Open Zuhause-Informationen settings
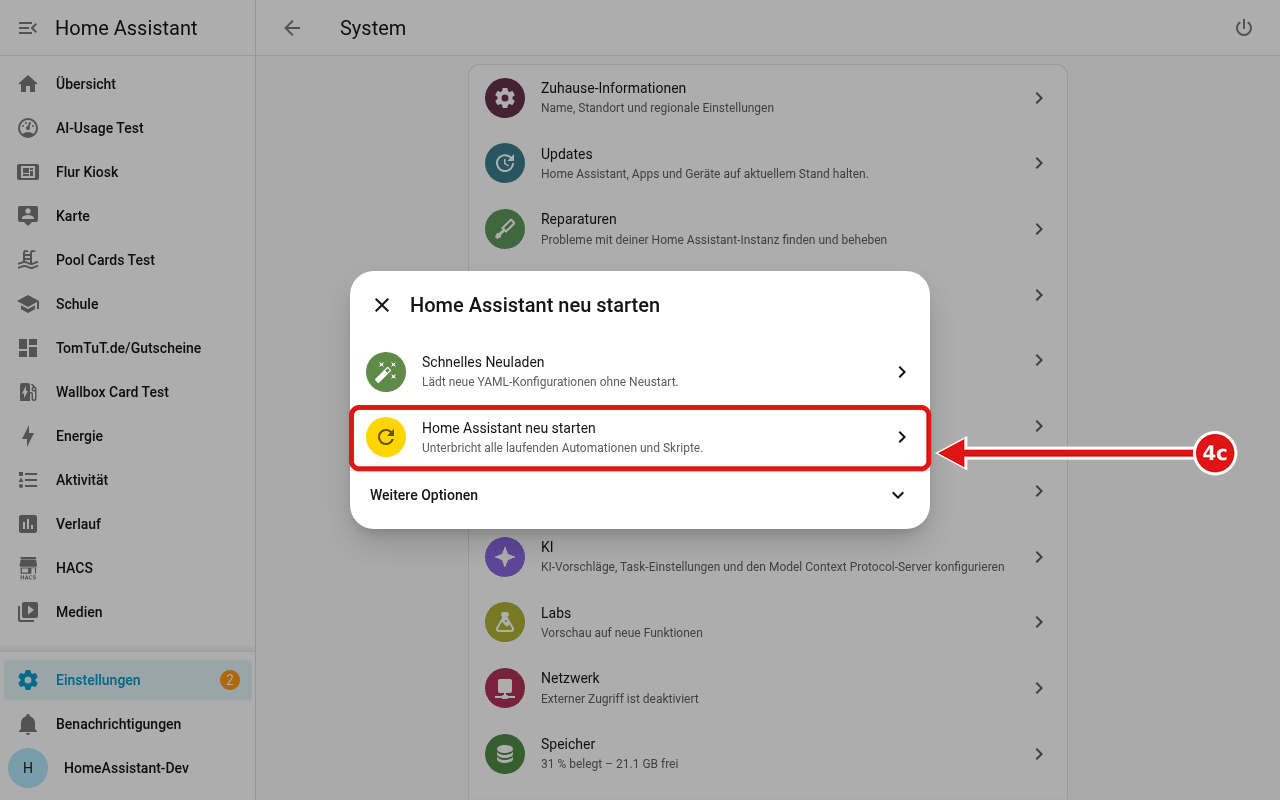 pyautogui.click(x=768, y=98)
